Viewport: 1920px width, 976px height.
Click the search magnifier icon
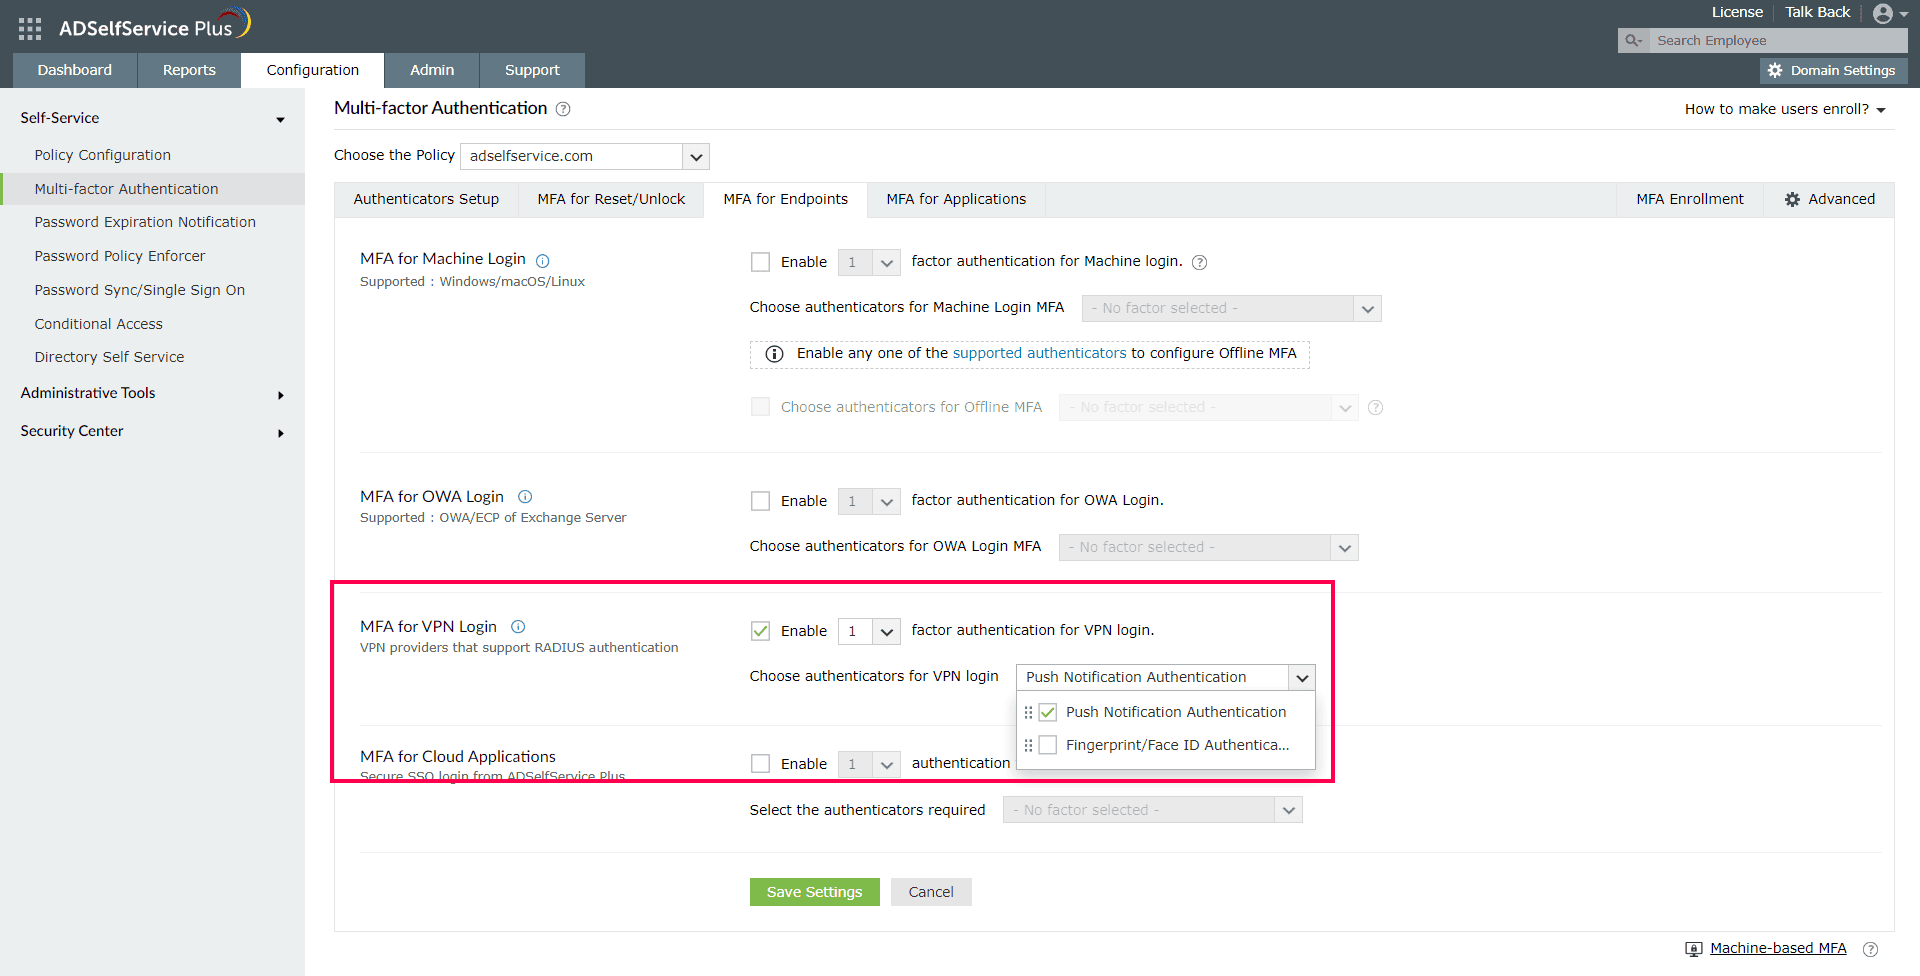tap(1632, 40)
